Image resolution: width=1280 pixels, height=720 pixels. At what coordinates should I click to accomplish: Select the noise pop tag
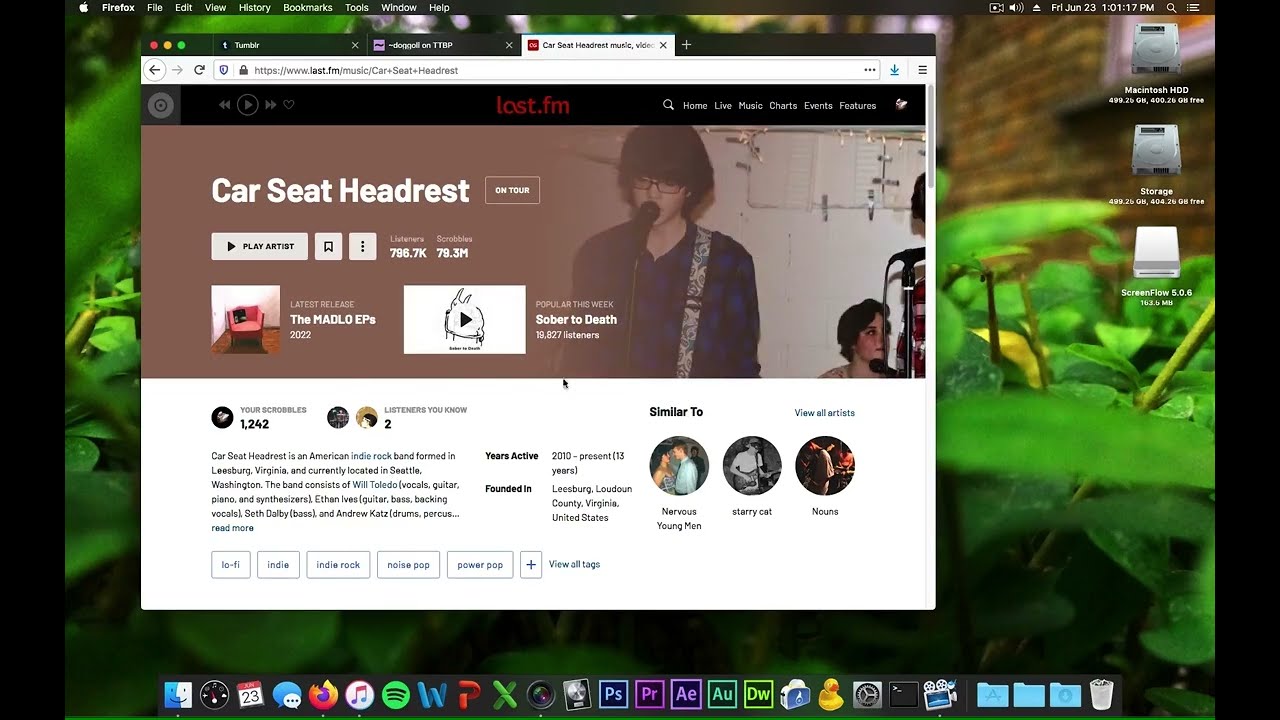(408, 564)
